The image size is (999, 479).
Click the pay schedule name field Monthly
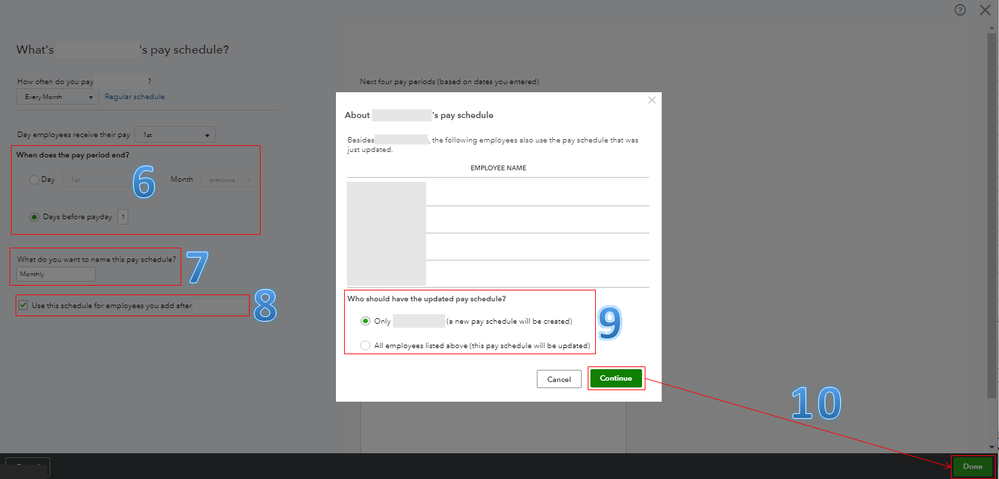coord(56,274)
